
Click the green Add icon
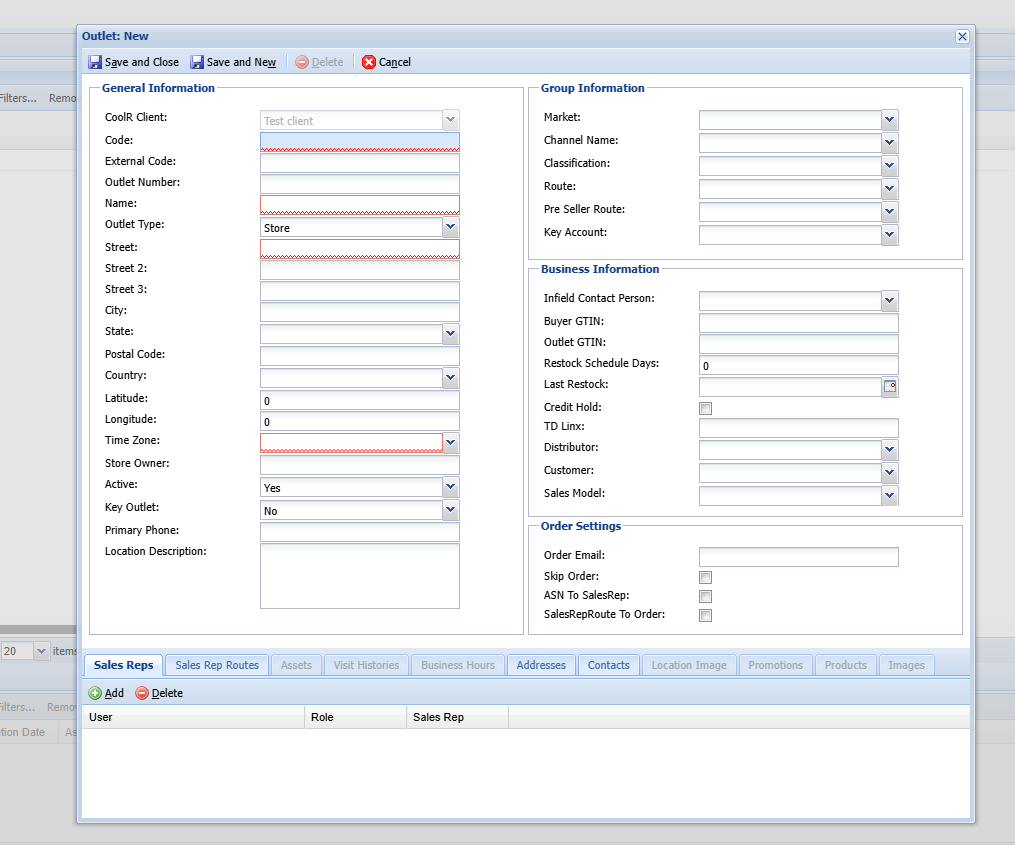95,693
